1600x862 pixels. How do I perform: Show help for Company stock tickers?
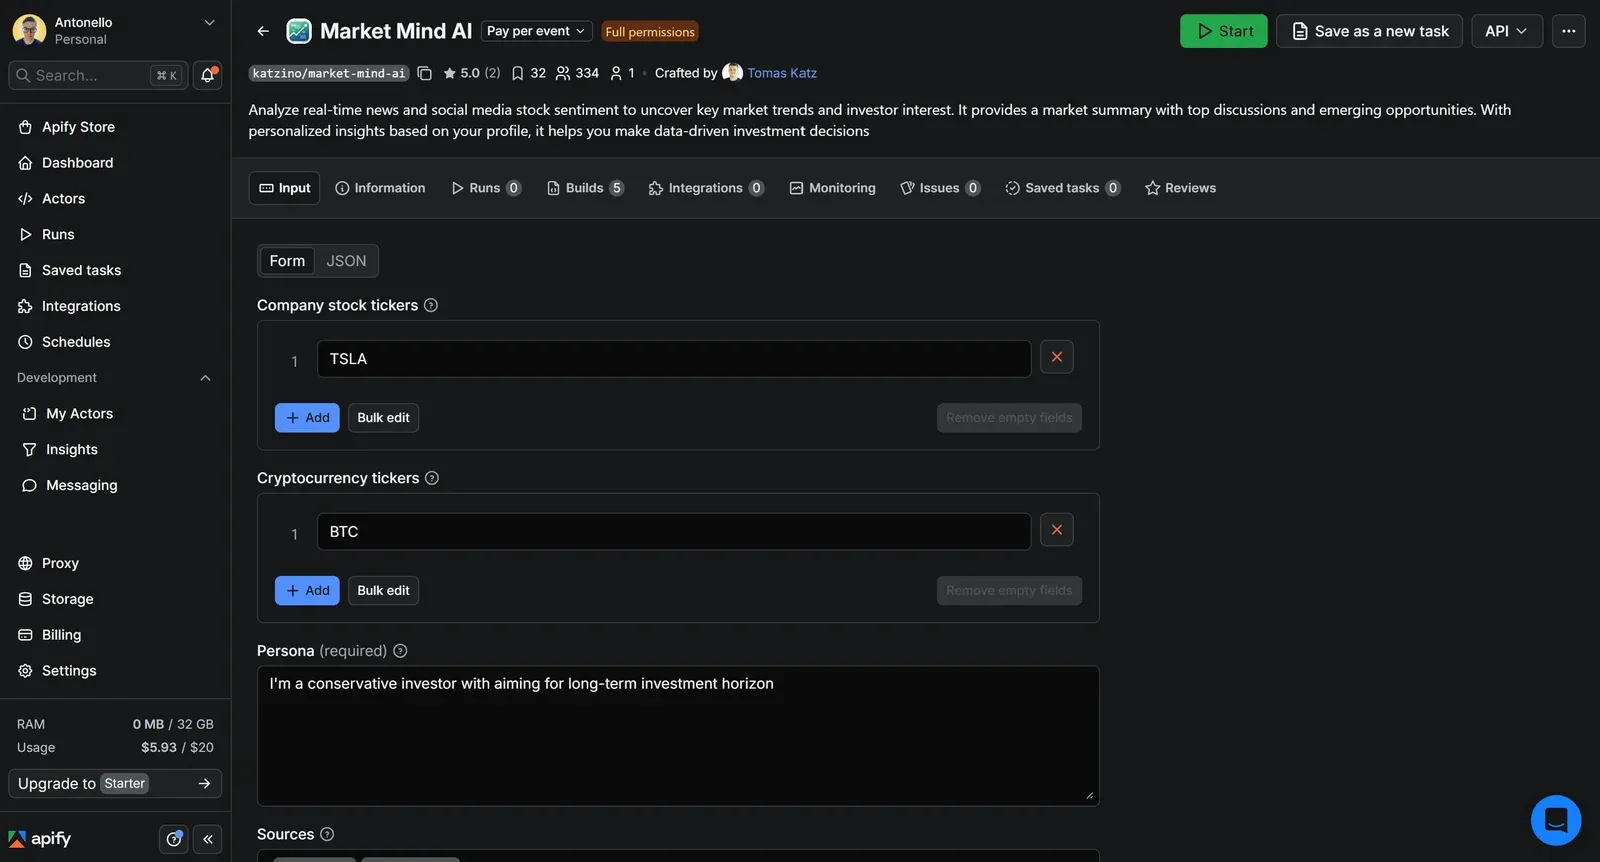431,305
